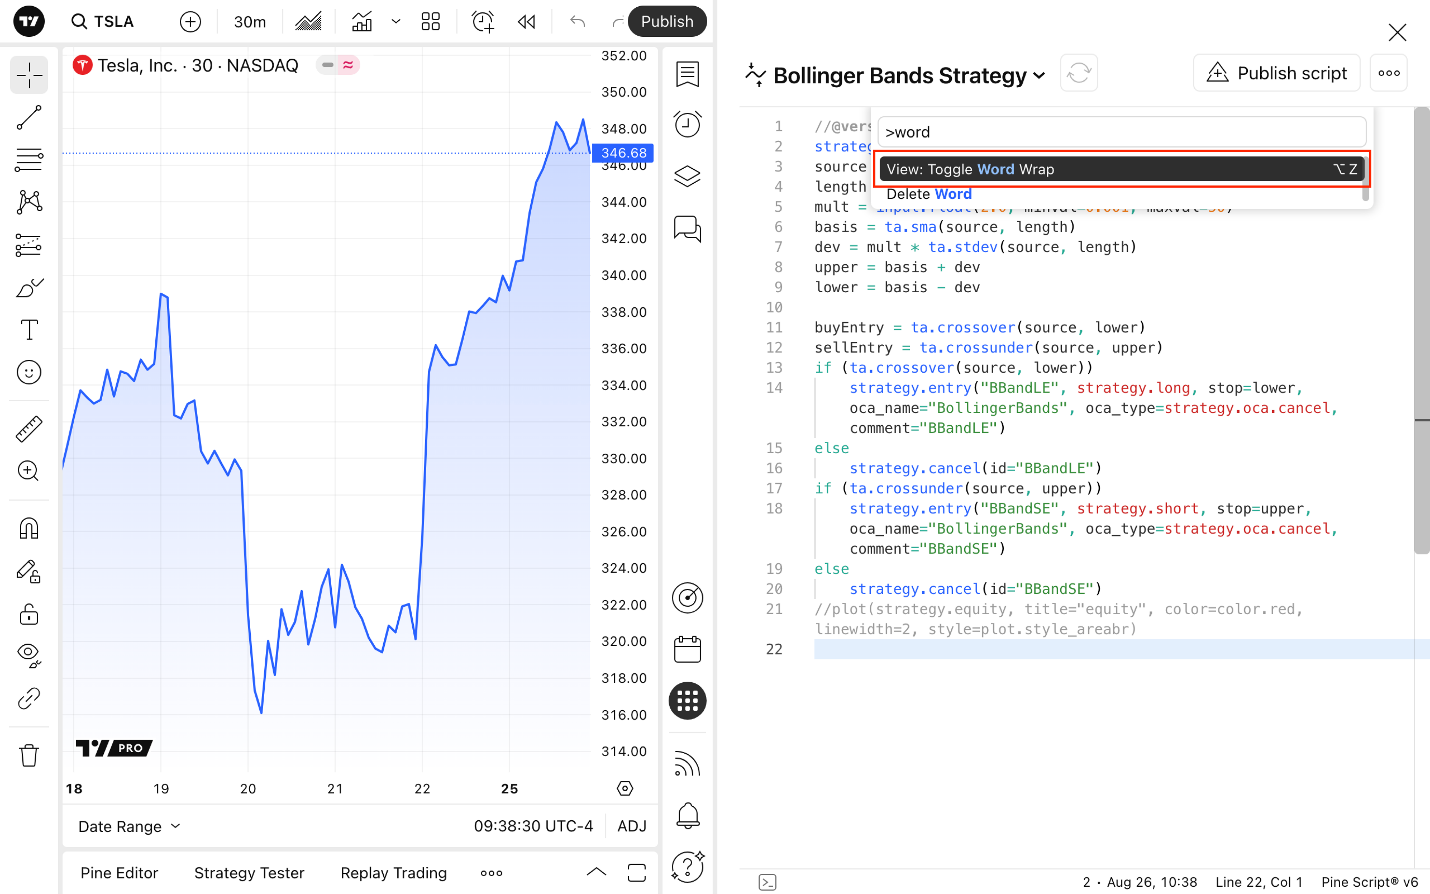1430x894 pixels.
Task: Open the Fibonacci retracement tools
Action: point(29,159)
